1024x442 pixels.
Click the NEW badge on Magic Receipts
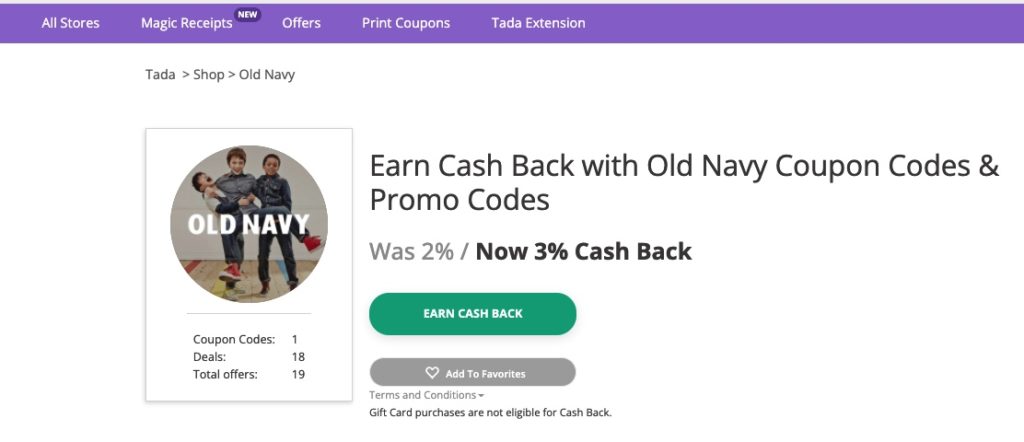point(247,14)
